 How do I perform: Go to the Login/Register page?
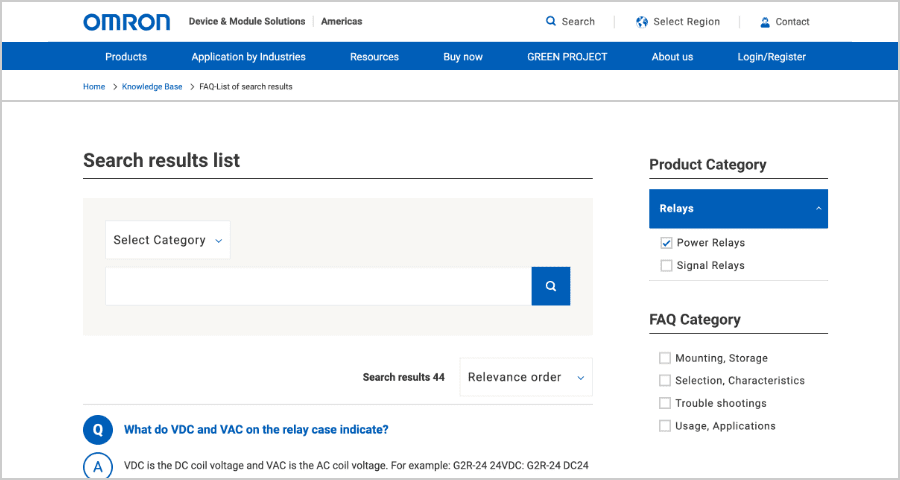point(771,57)
